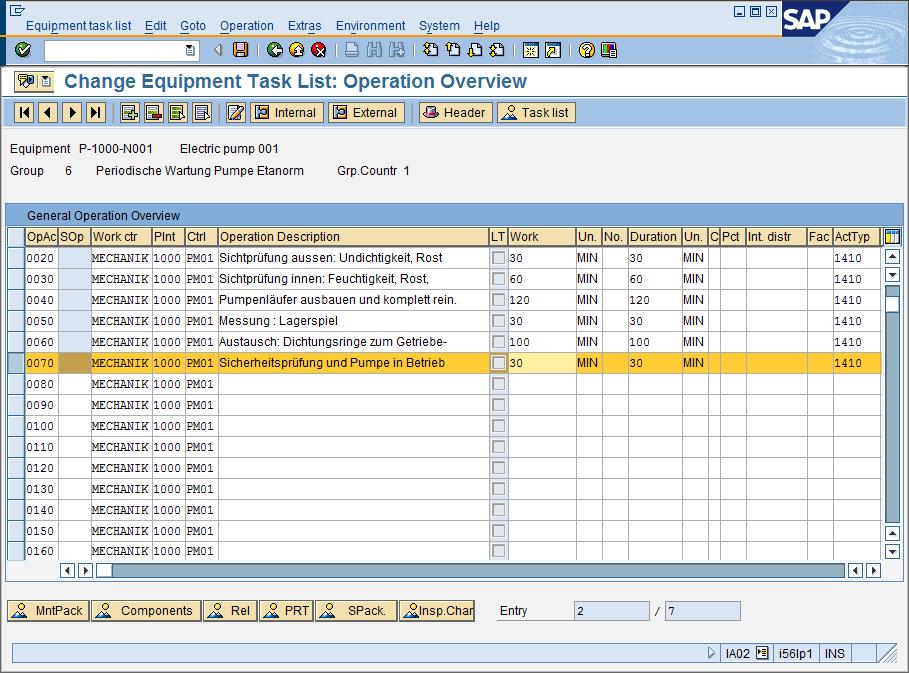Go to the previous page with the toolbar icon

(x=453, y=50)
